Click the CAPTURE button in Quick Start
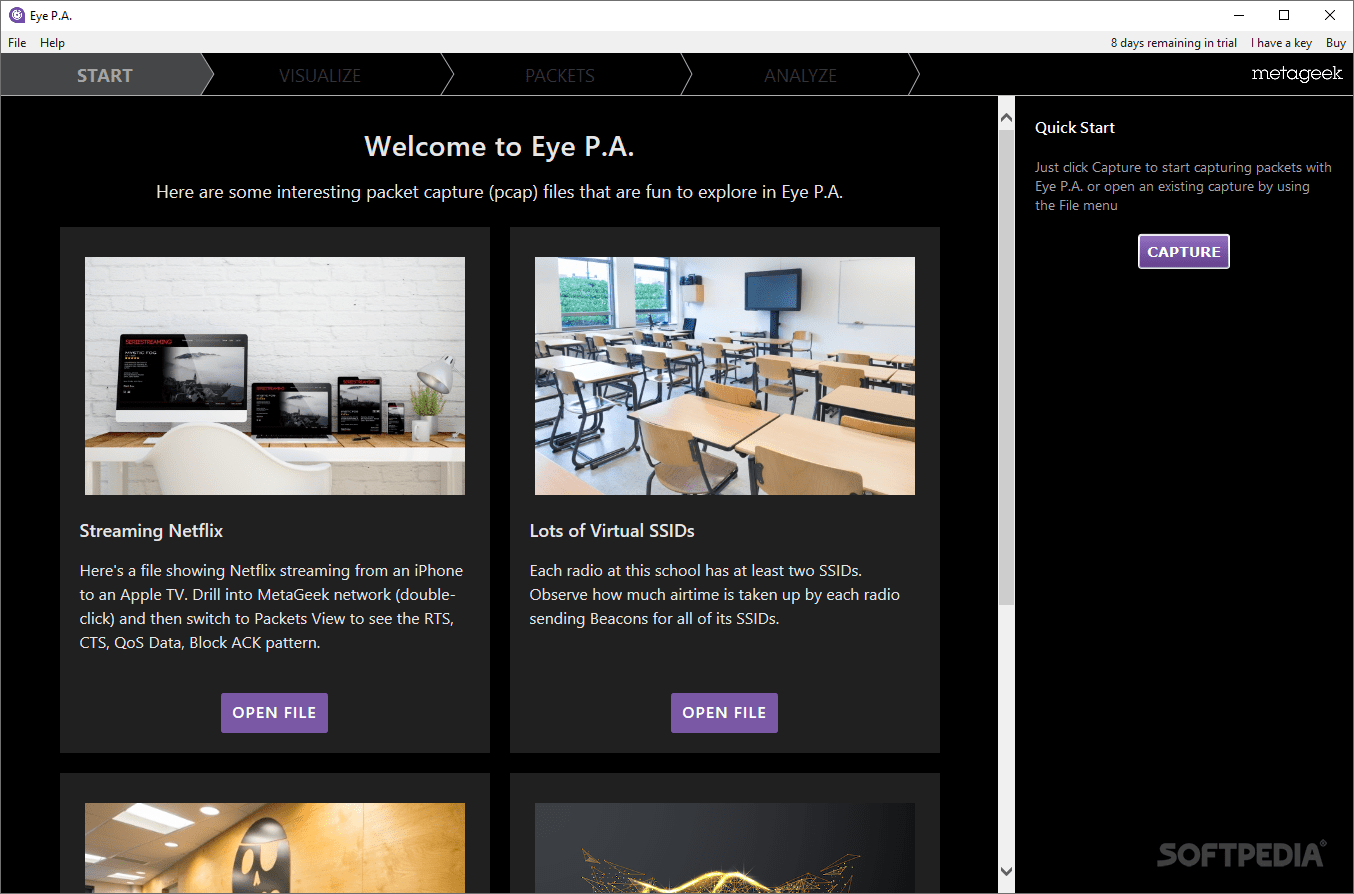 pyautogui.click(x=1184, y=252)
